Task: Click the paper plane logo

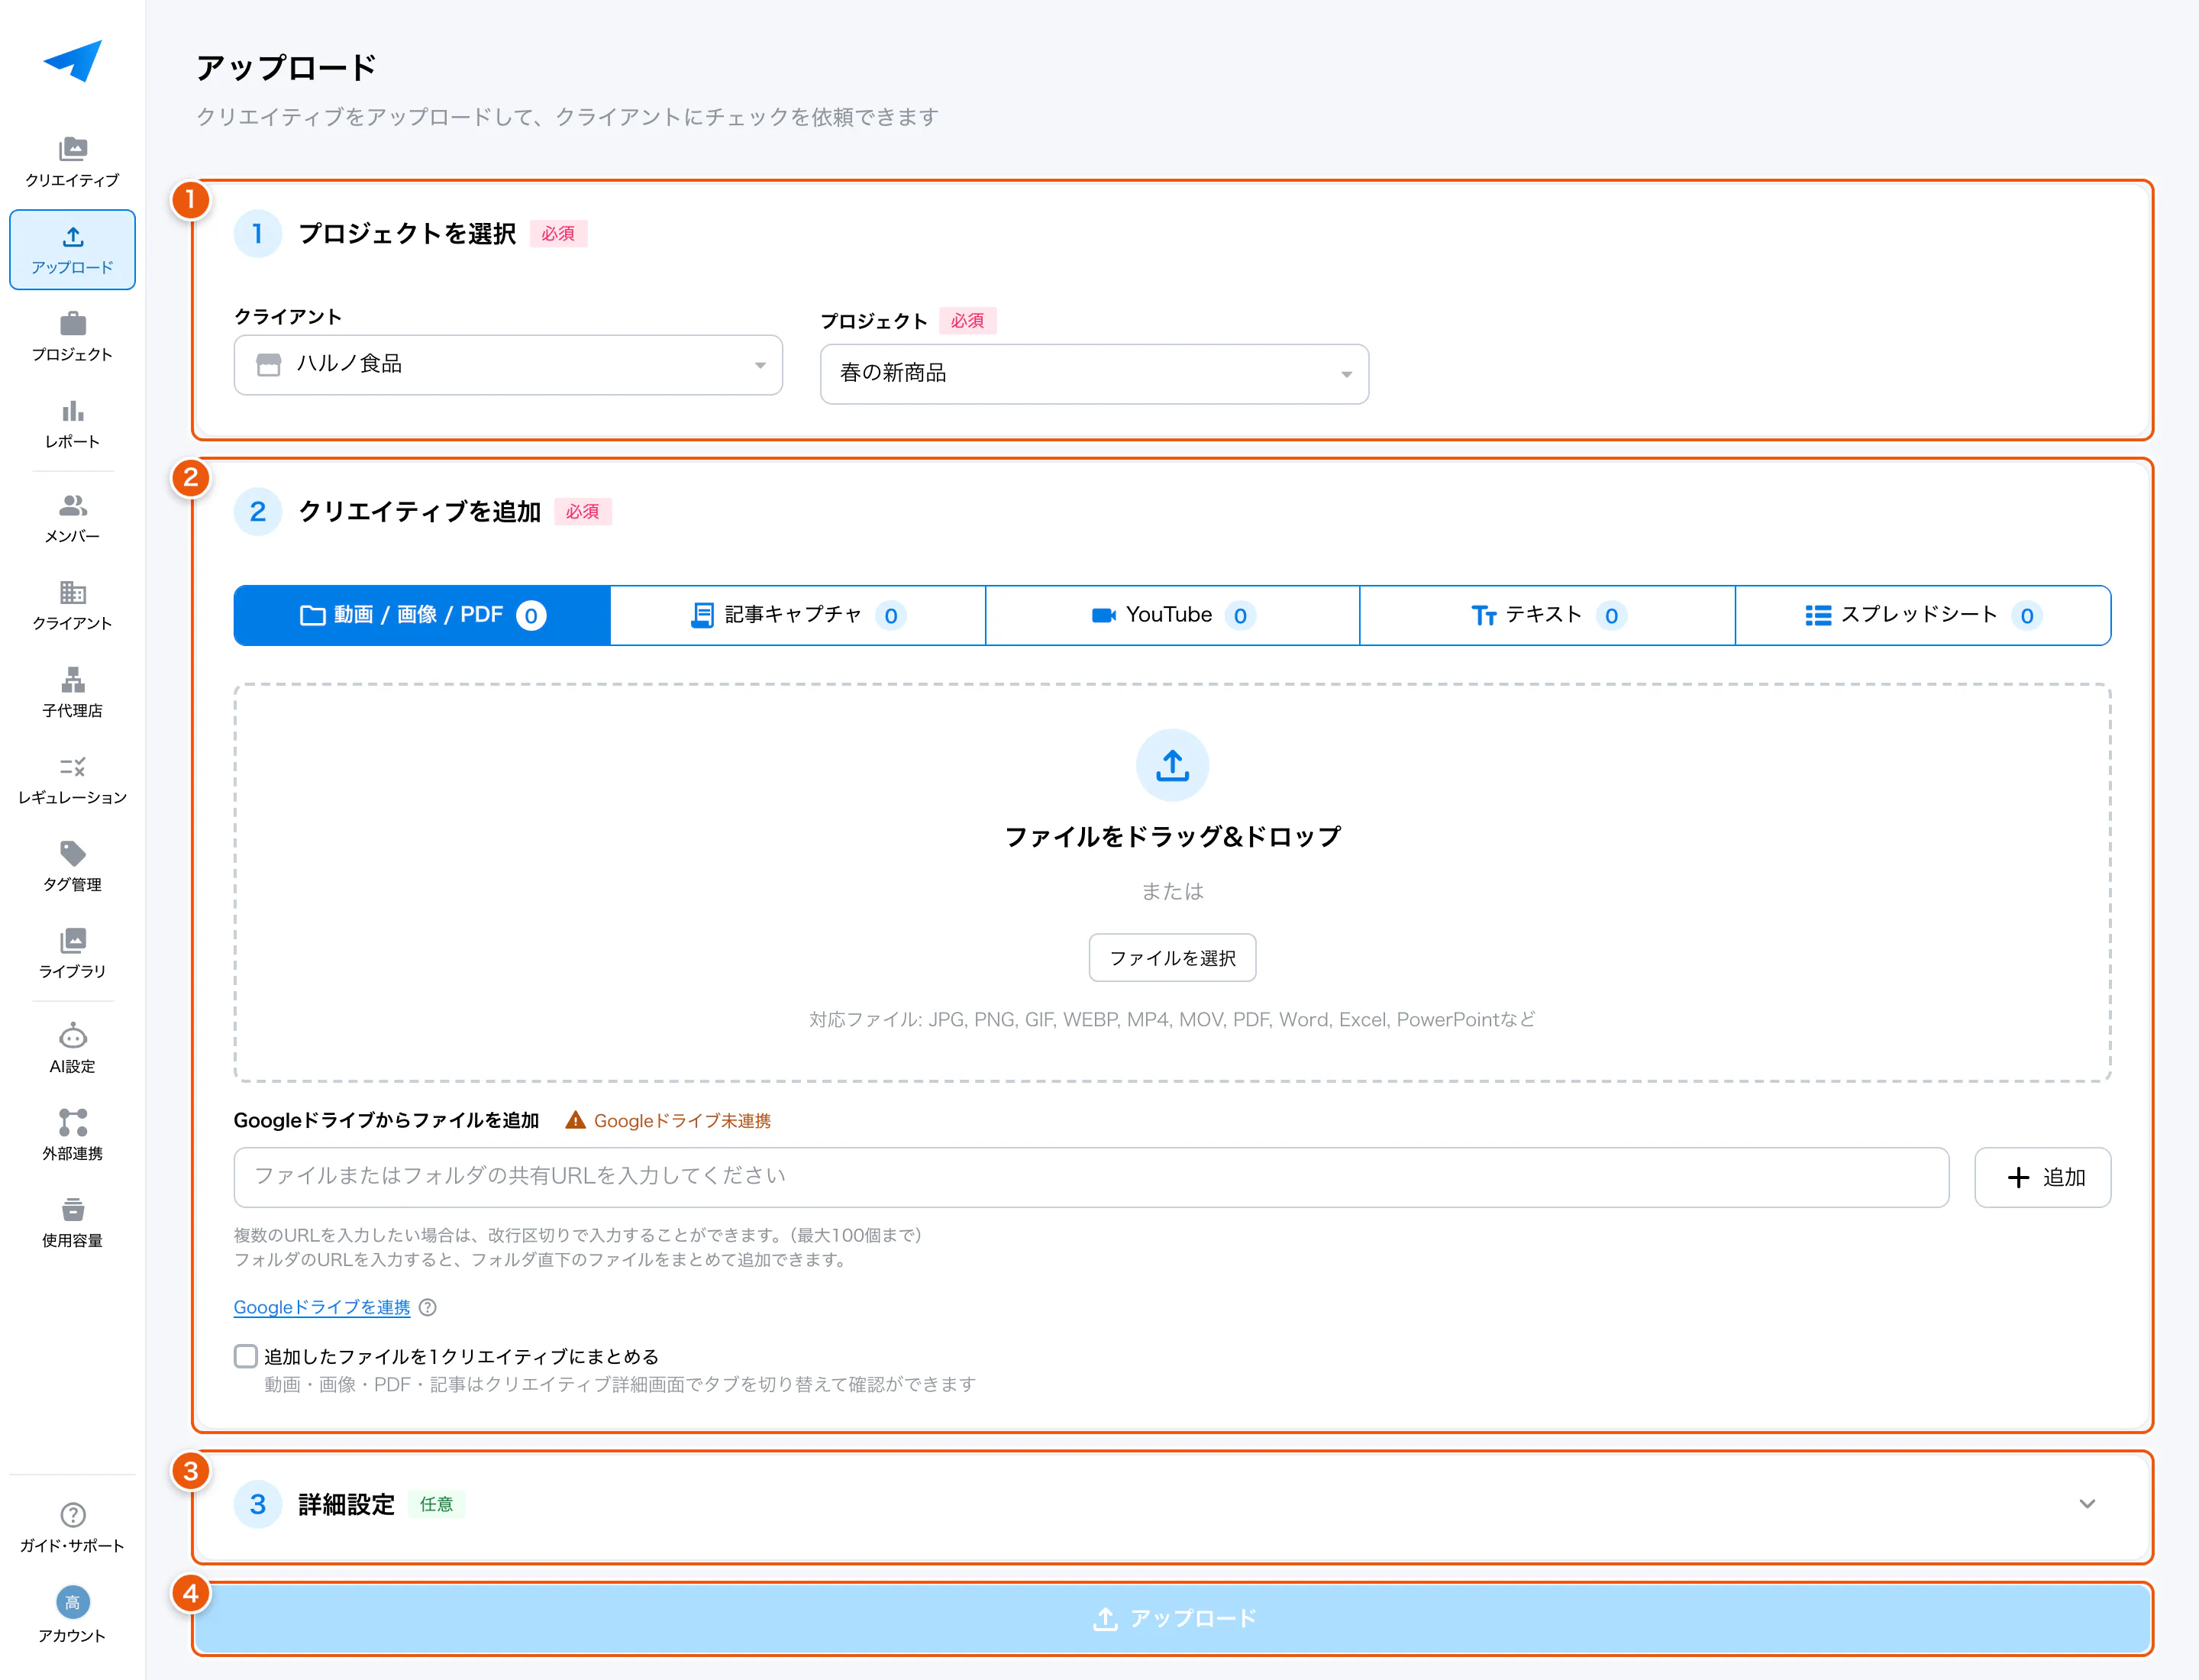Action: click(72, 61)
